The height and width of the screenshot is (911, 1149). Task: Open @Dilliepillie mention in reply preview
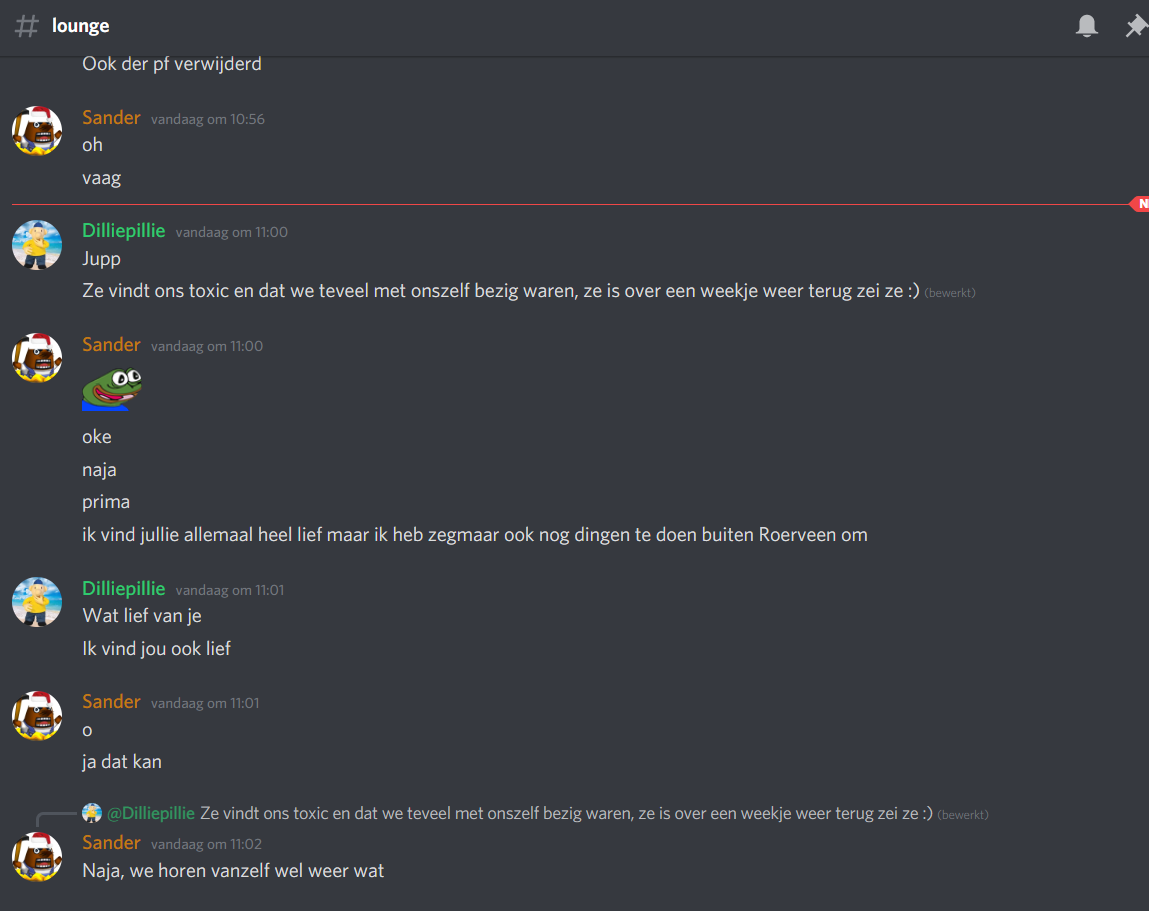click(x=151, y=814)
